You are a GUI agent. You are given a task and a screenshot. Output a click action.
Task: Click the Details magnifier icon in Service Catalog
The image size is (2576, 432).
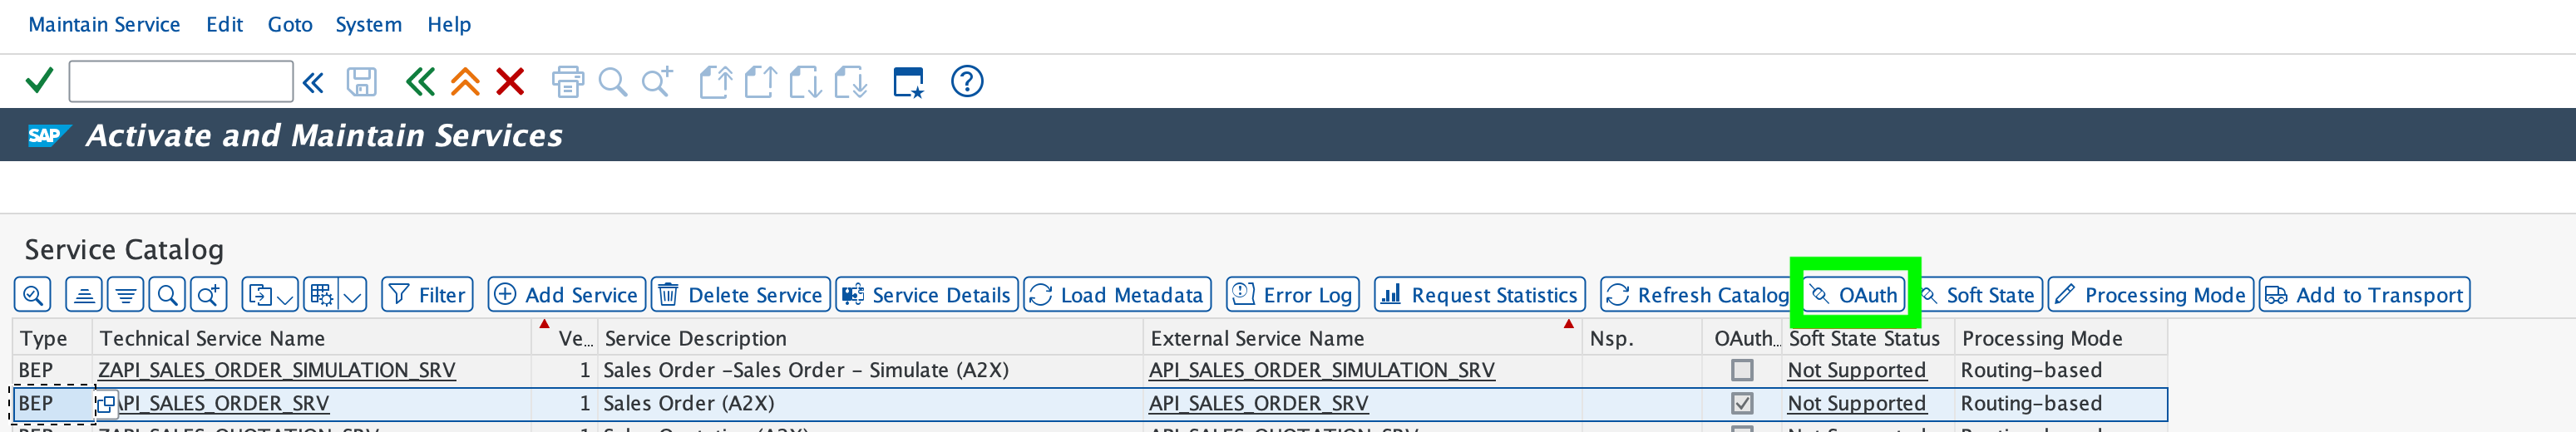(x=33, y=295)
